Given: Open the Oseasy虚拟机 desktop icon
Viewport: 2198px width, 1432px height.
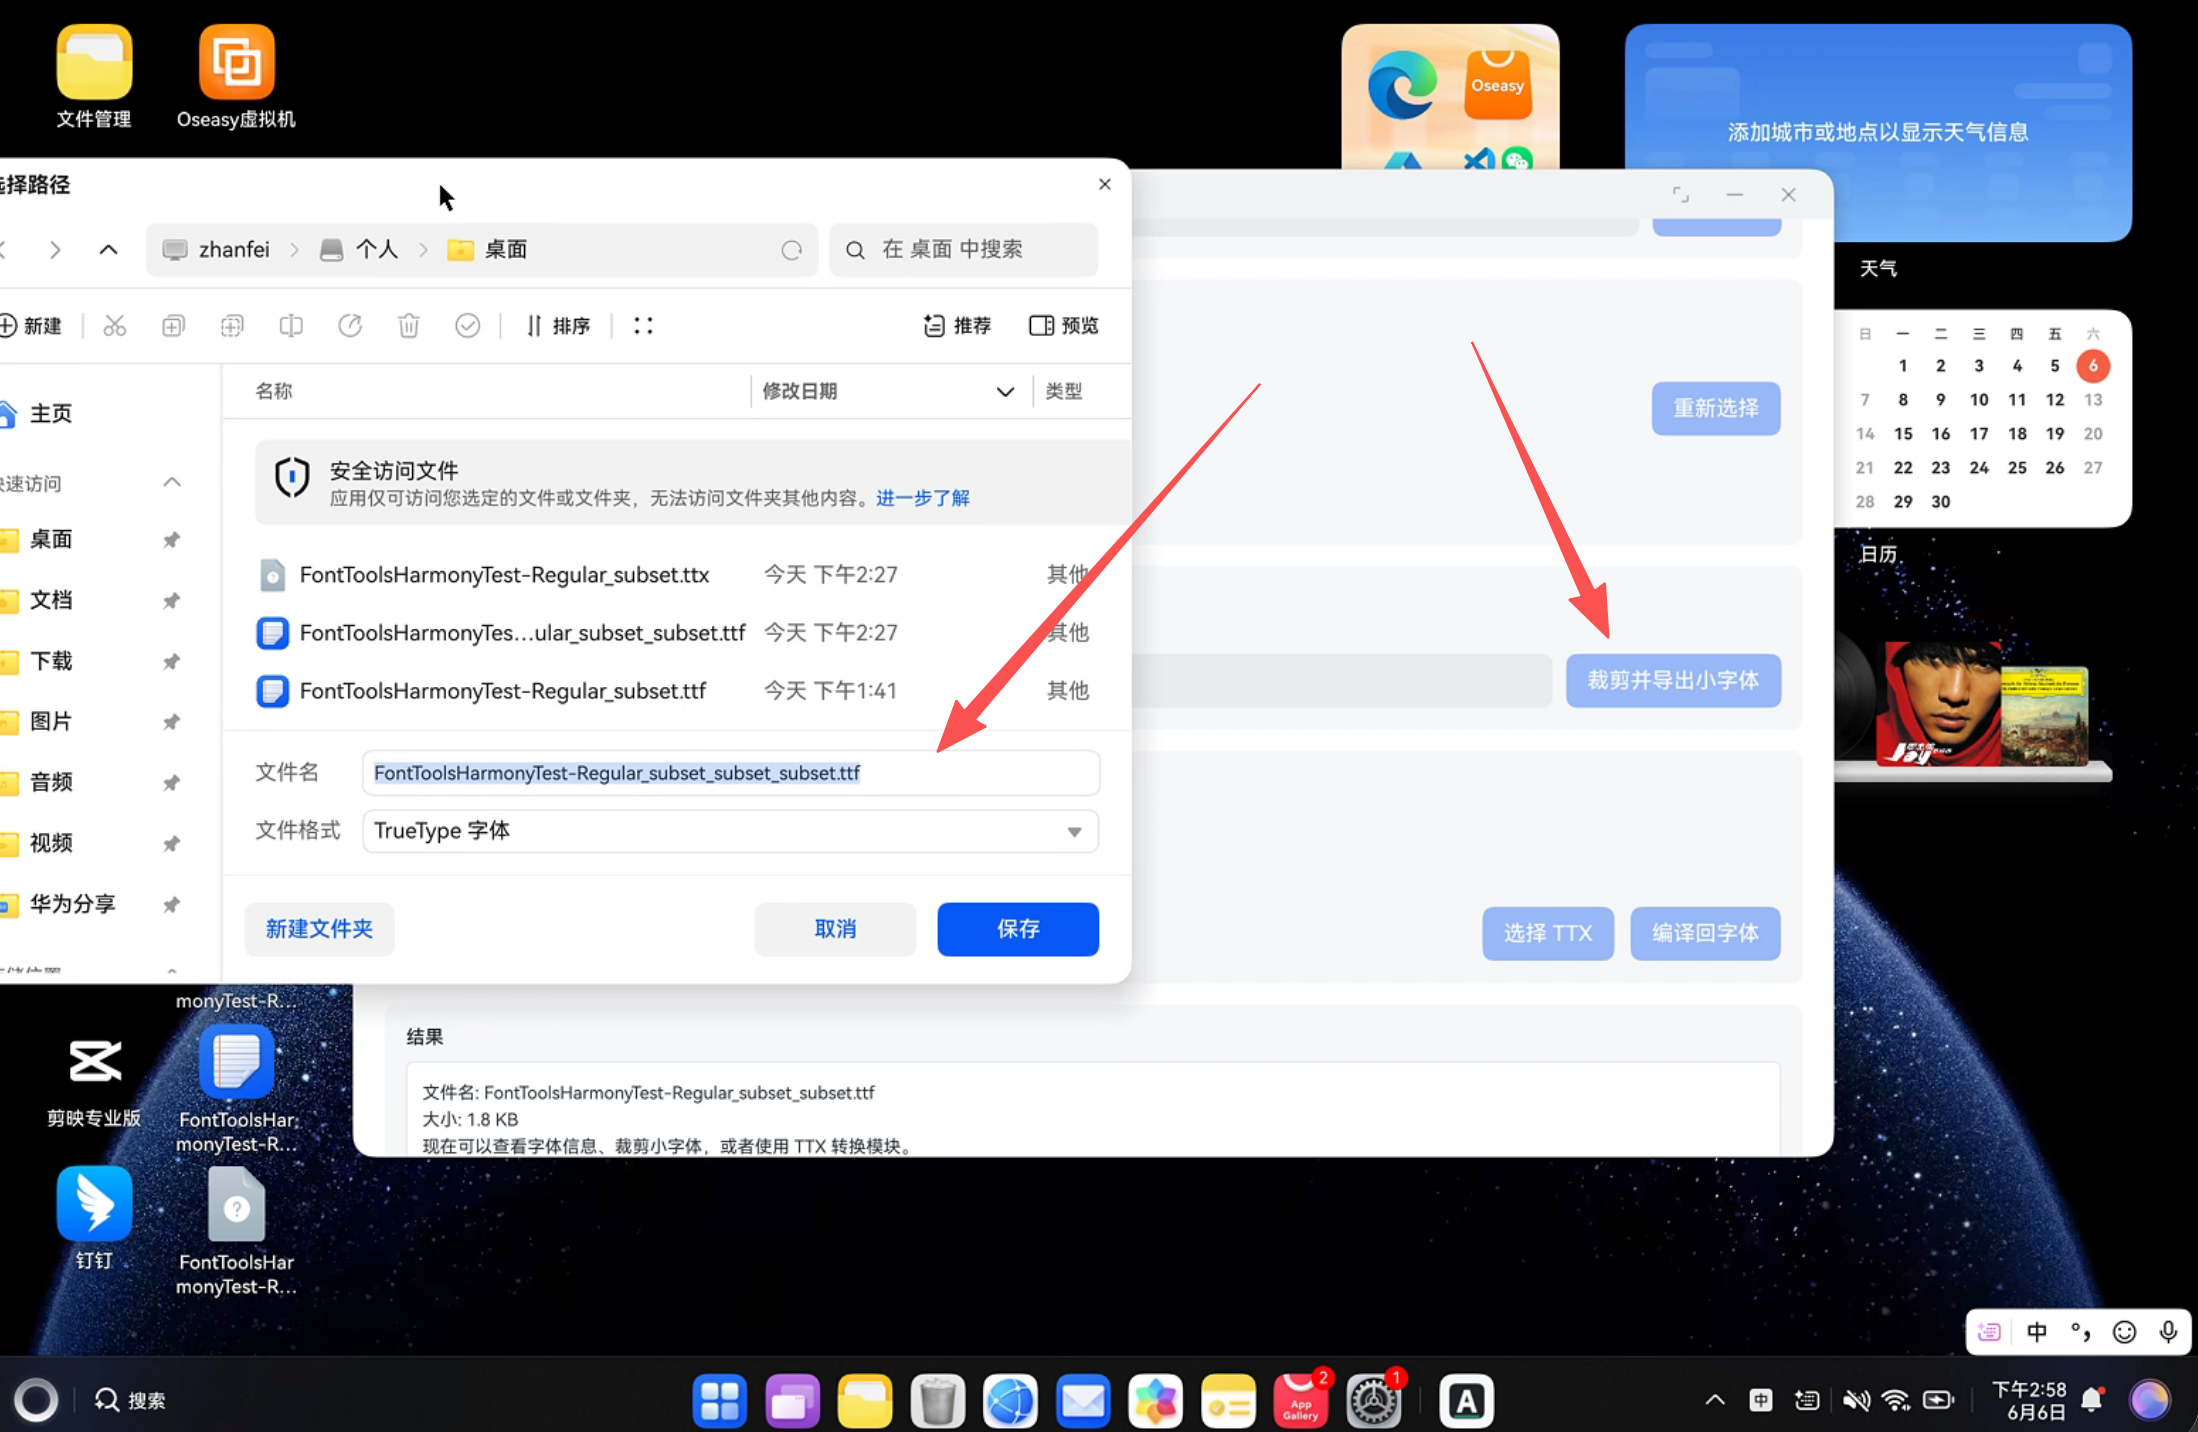Looking at the screenshot, I should tap(236, 77).
